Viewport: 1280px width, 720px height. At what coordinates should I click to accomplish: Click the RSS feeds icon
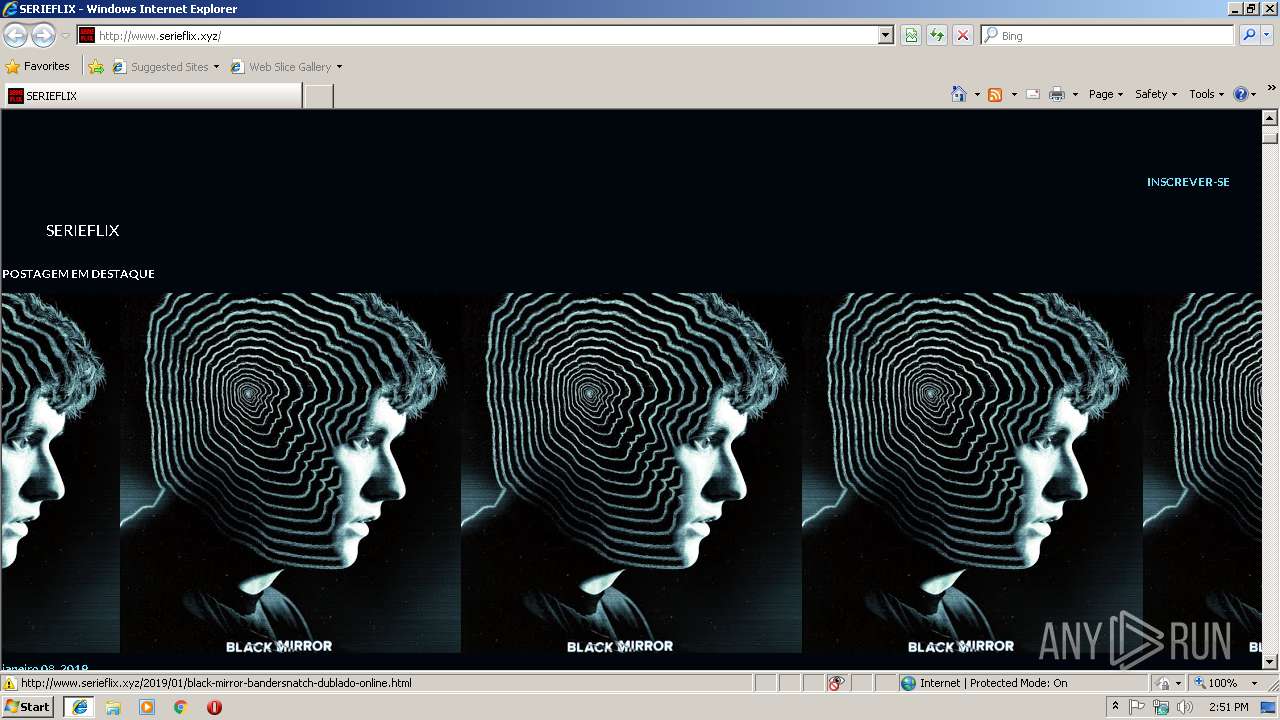tap(995, 94)
